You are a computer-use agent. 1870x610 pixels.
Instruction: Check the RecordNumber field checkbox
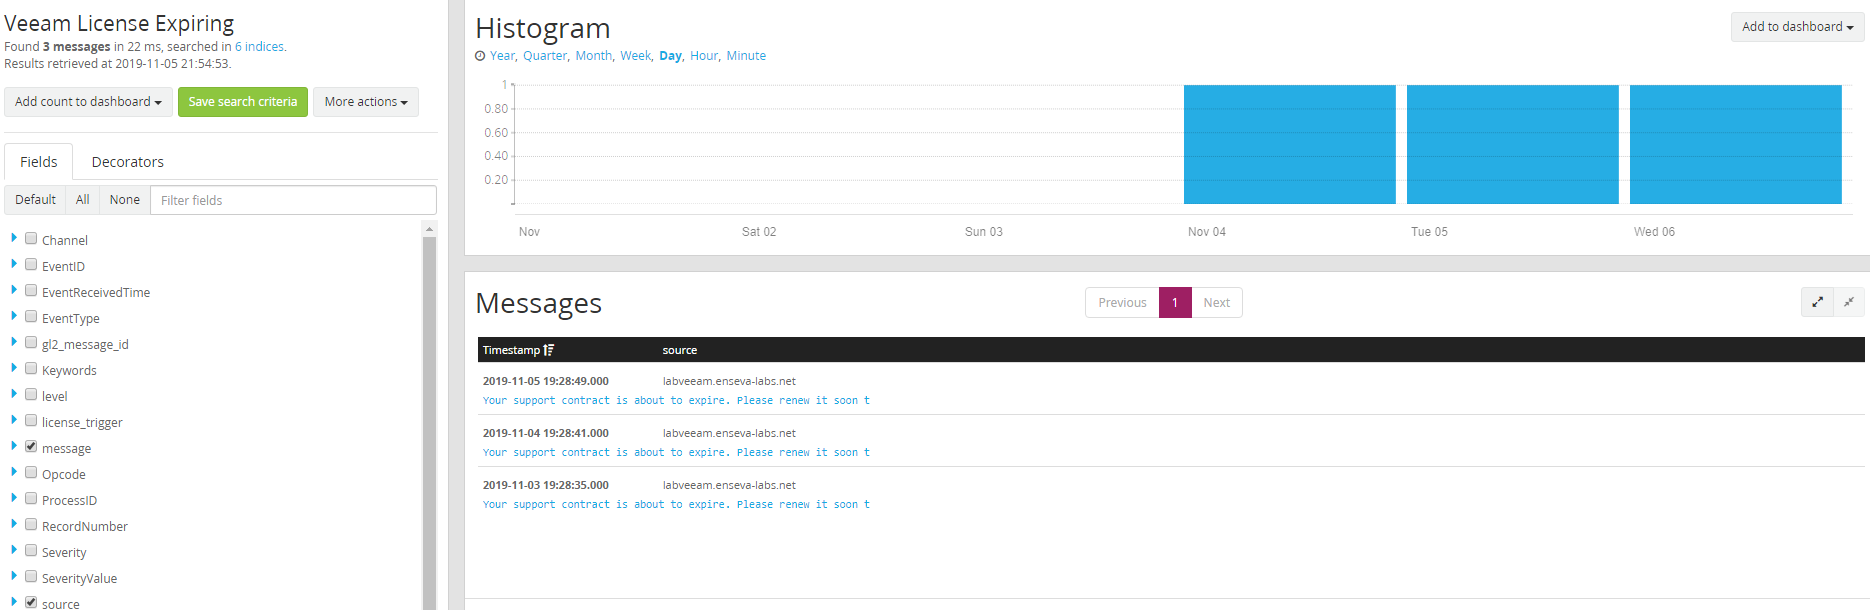click(31, 524)
